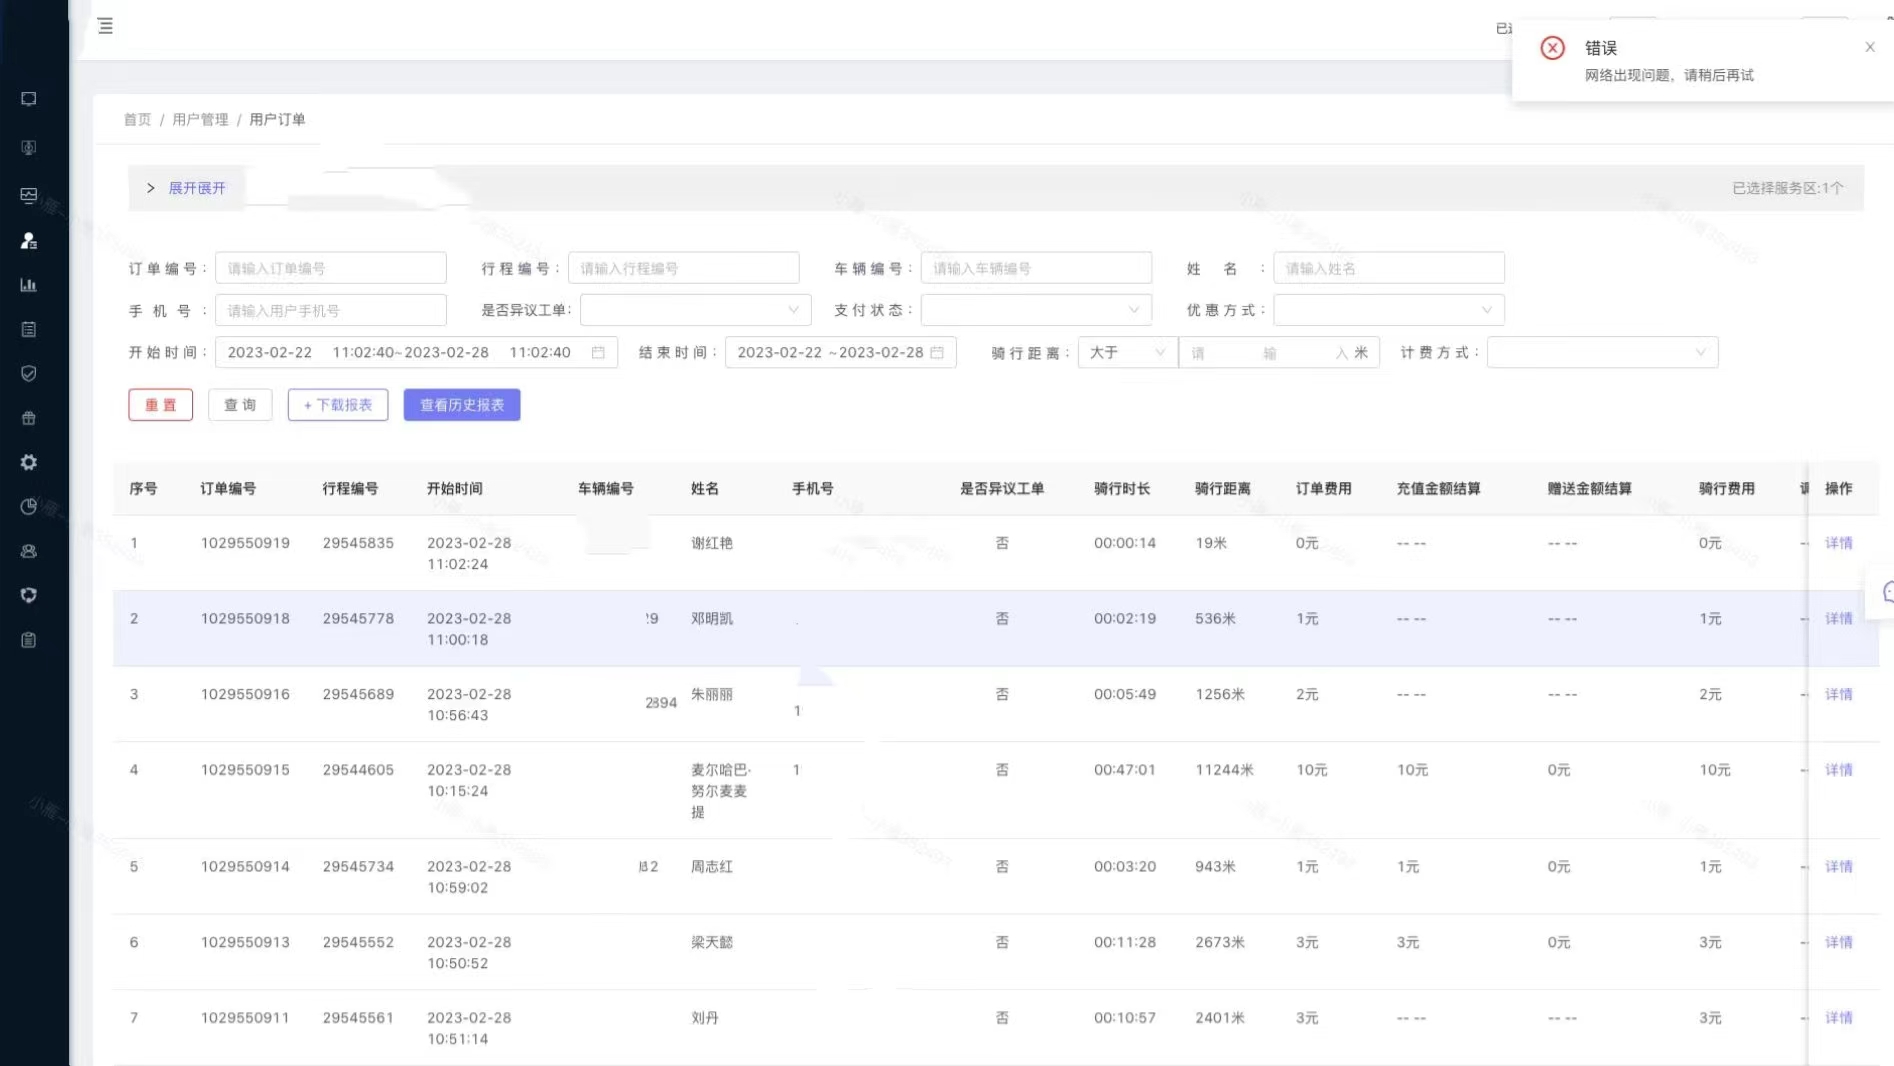Click the 充值金额结算 column header
This screenshot has width=1894, height=1066.
(x=1439, y=489)
